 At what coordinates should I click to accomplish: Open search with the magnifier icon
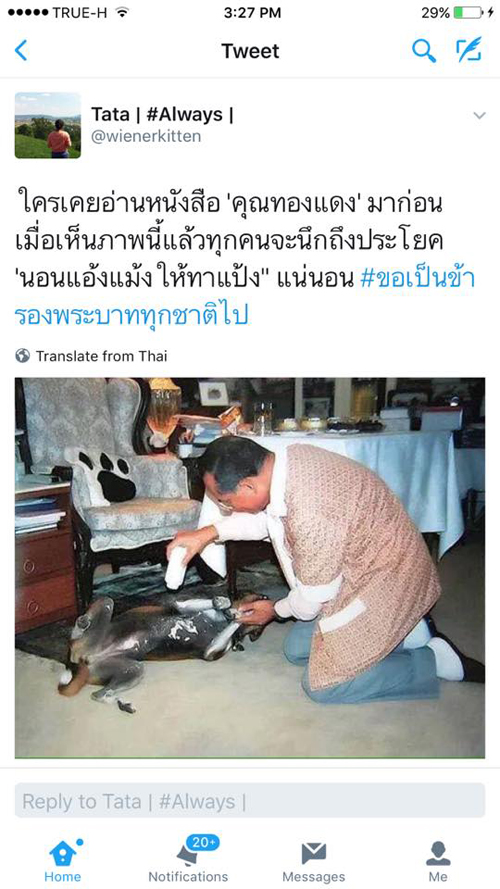click(423, 51)
